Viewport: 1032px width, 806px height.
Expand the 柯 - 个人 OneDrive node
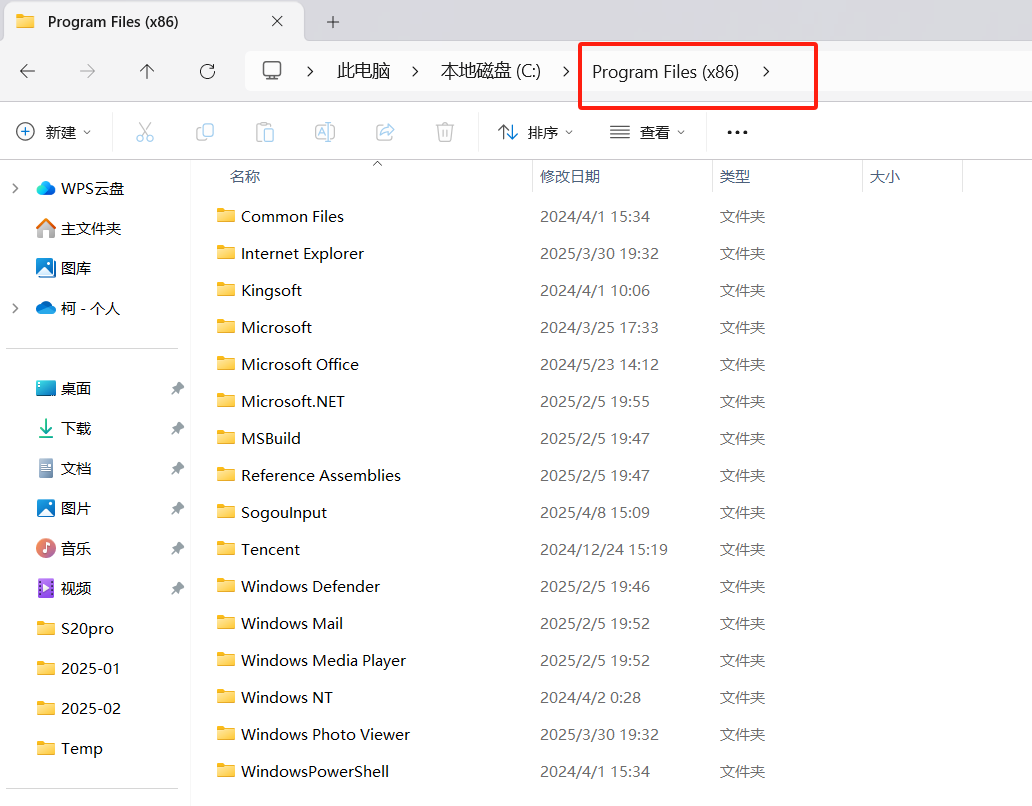click(x=15, y=308)
